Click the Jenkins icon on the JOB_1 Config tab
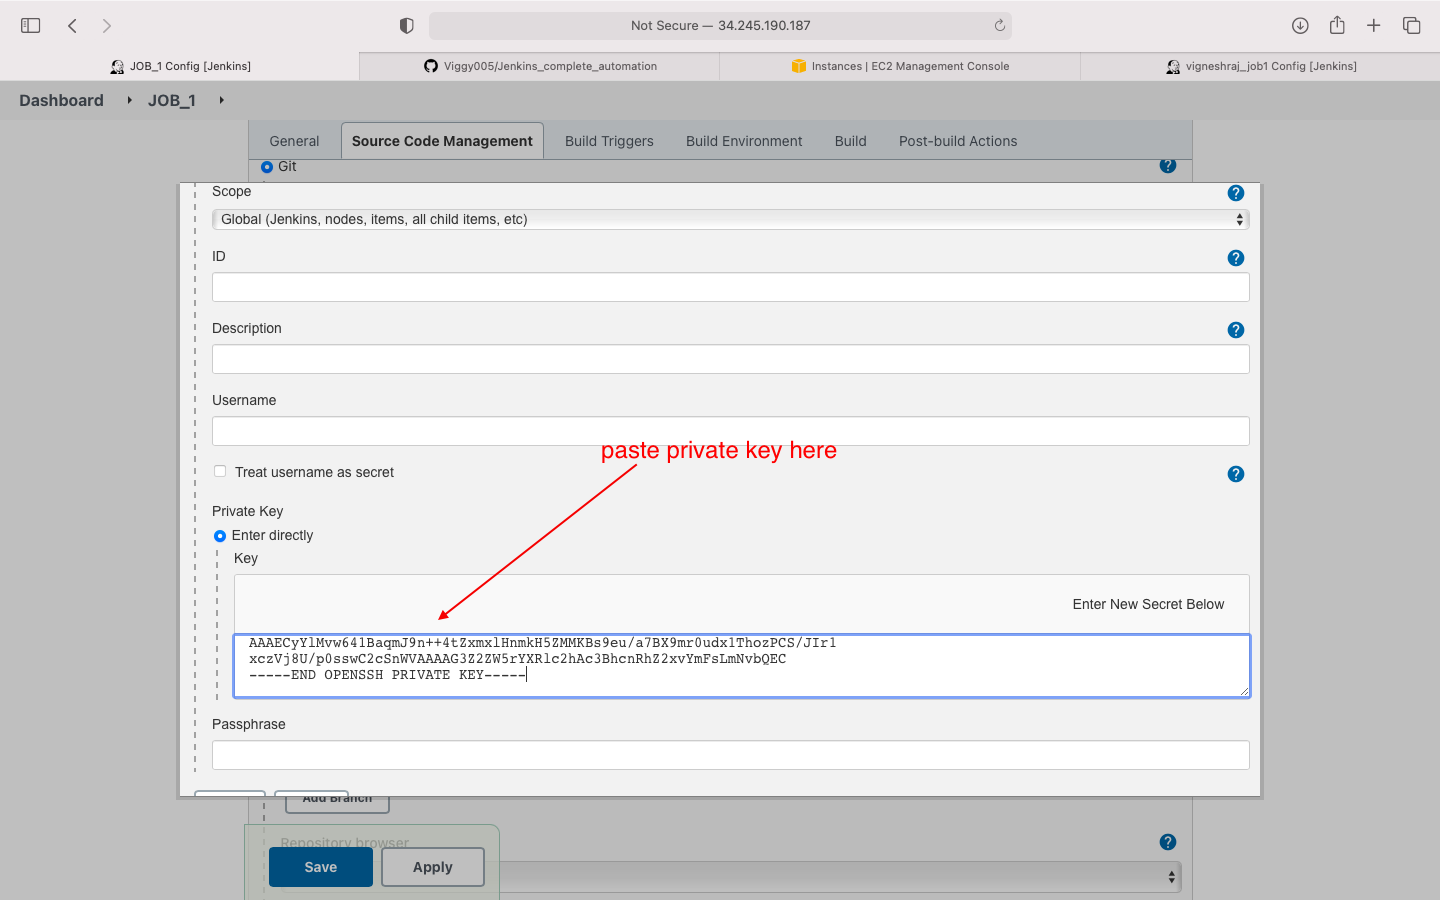 click(117, 66)
